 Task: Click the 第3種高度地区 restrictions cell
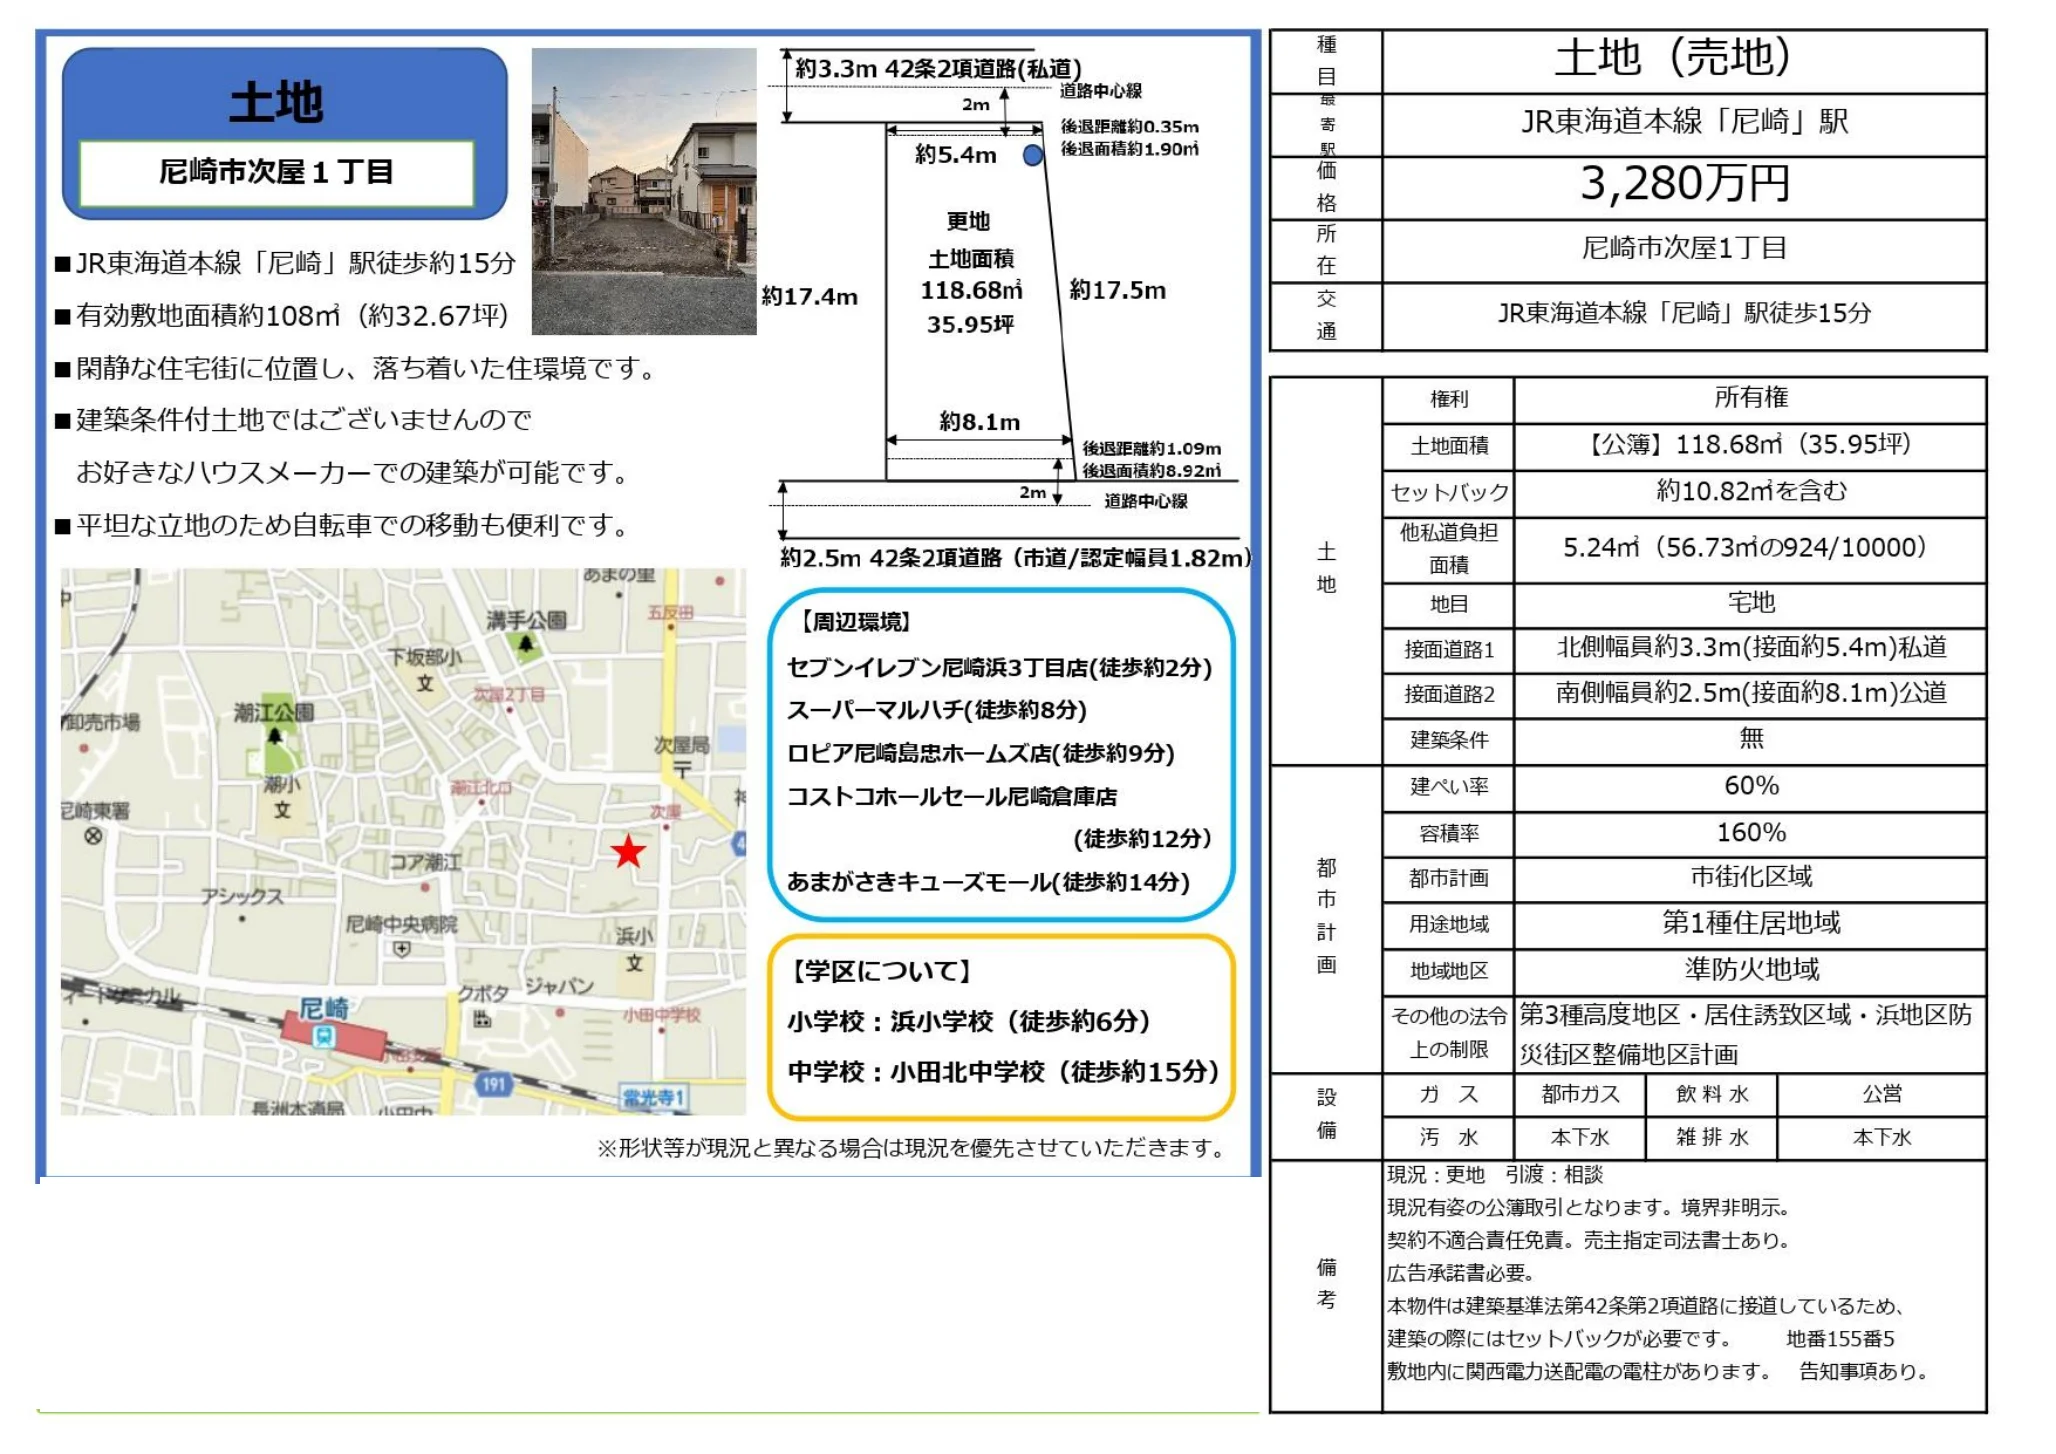(1751, 1034)
